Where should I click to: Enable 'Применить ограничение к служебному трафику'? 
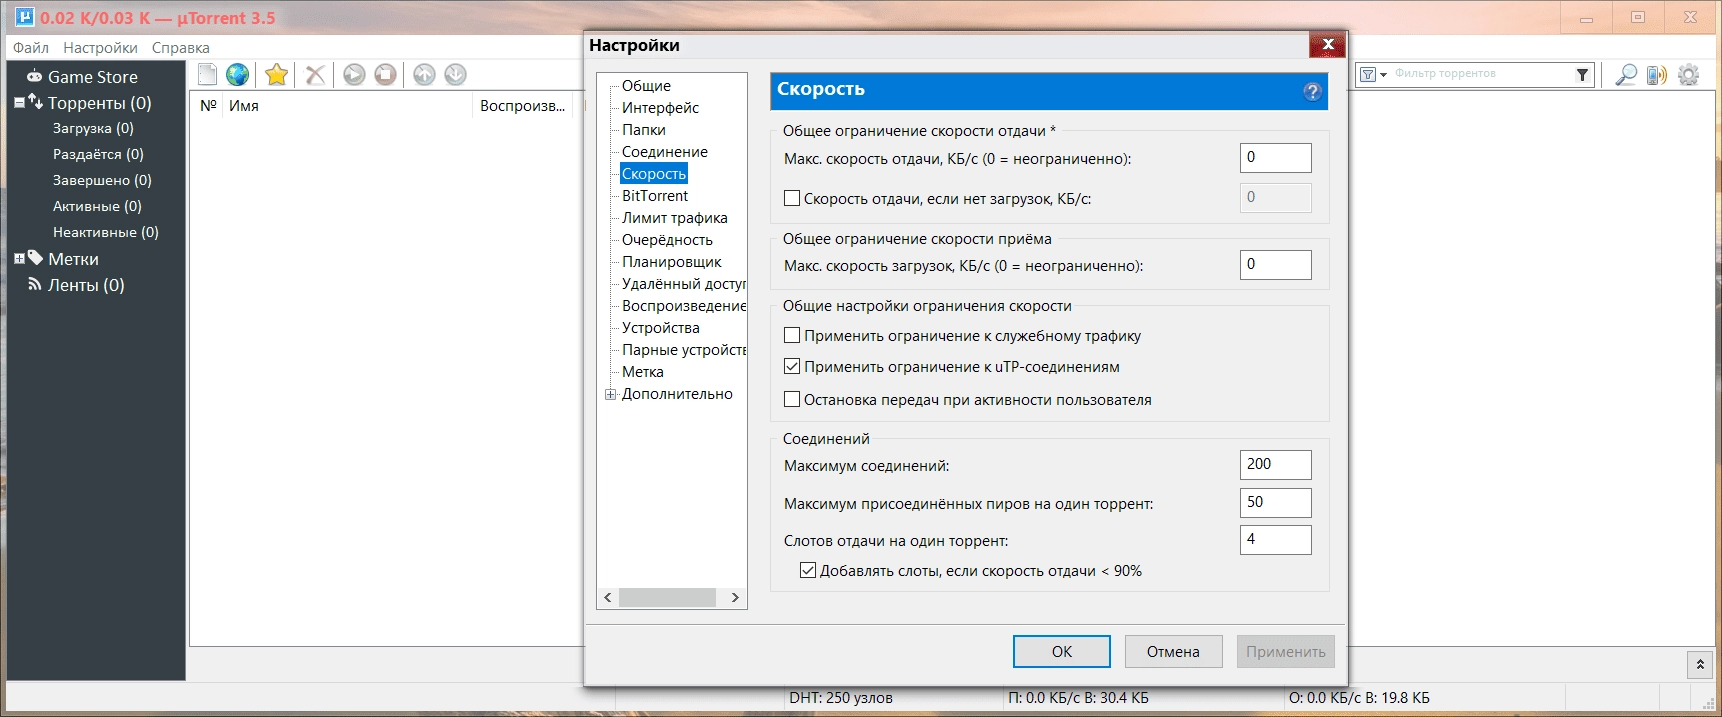(792, 335)
